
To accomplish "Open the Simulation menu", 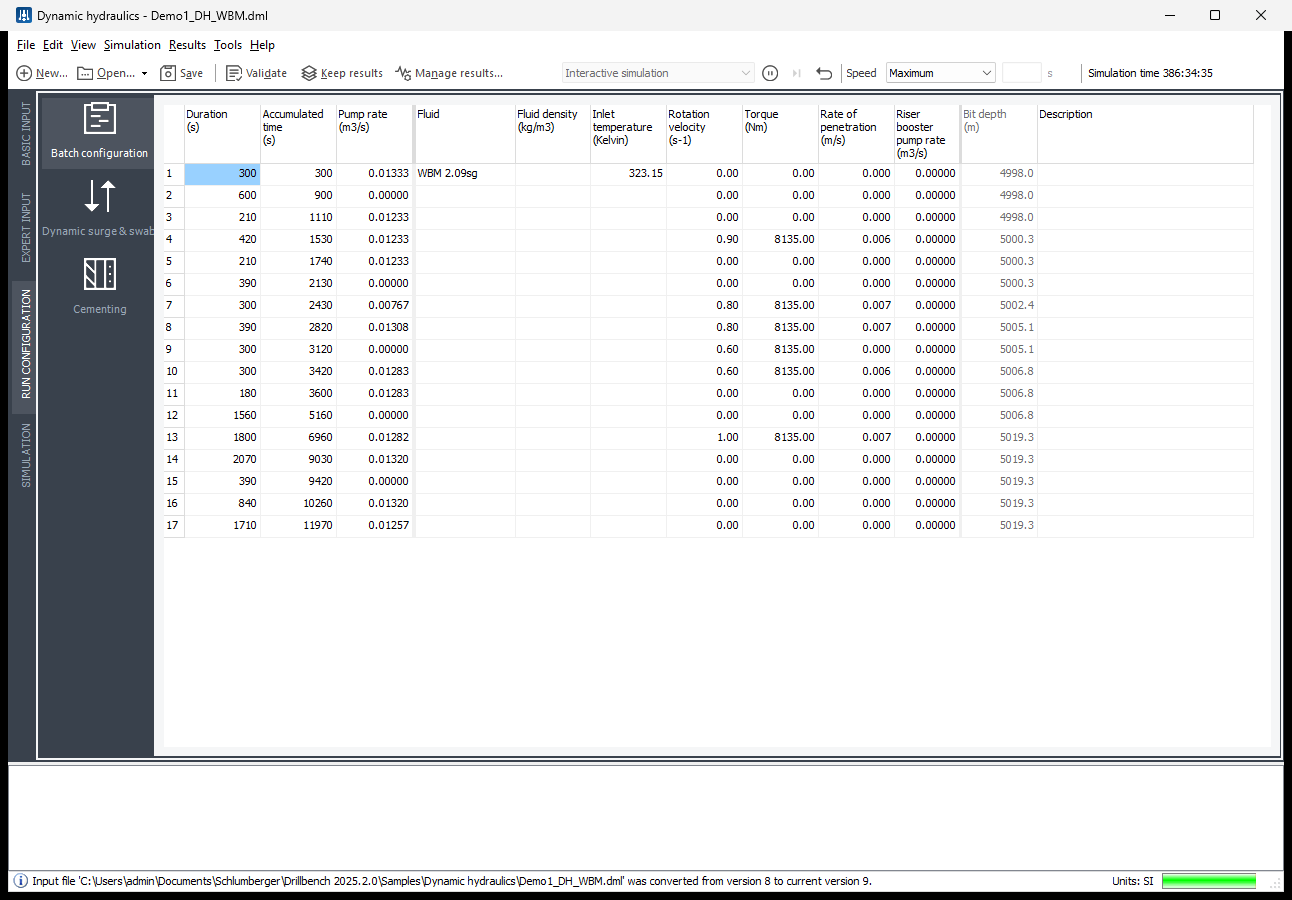I will tap(132, 45).
